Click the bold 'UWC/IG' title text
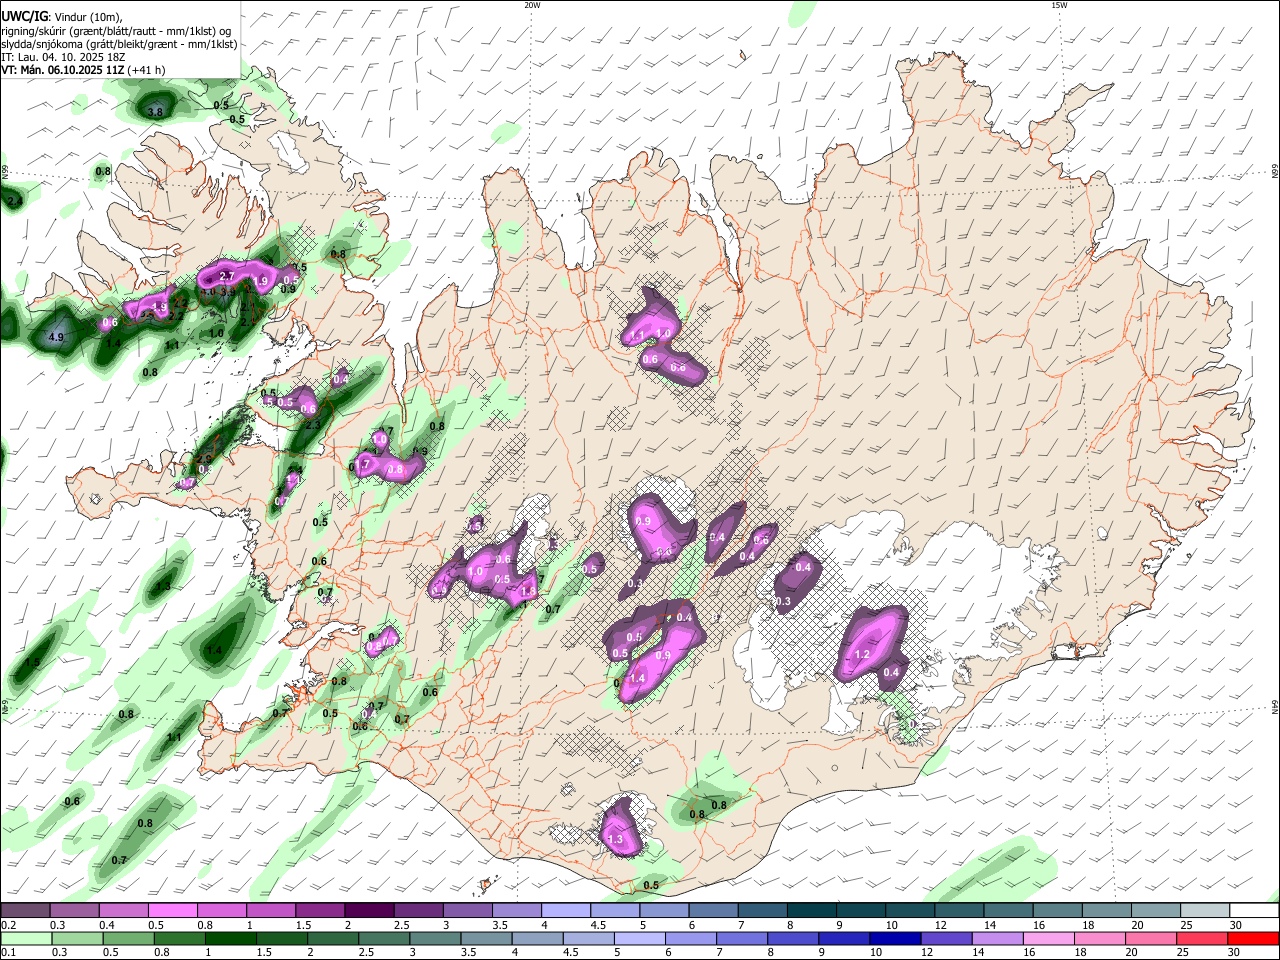Image resolution: width=1280 pixels, height=960 pixels. pyautogui.click(x=24, y=16)
